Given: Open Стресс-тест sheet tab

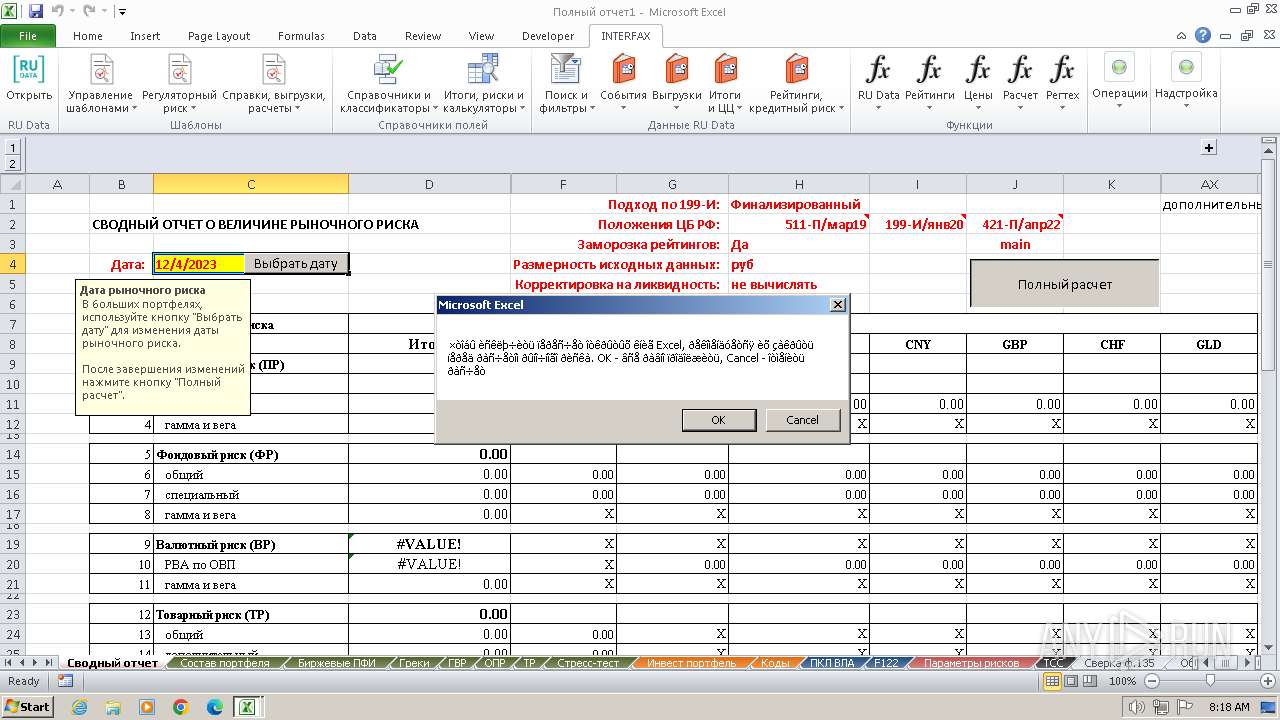Looking at the screenshot, I should [x=588, y=663].
